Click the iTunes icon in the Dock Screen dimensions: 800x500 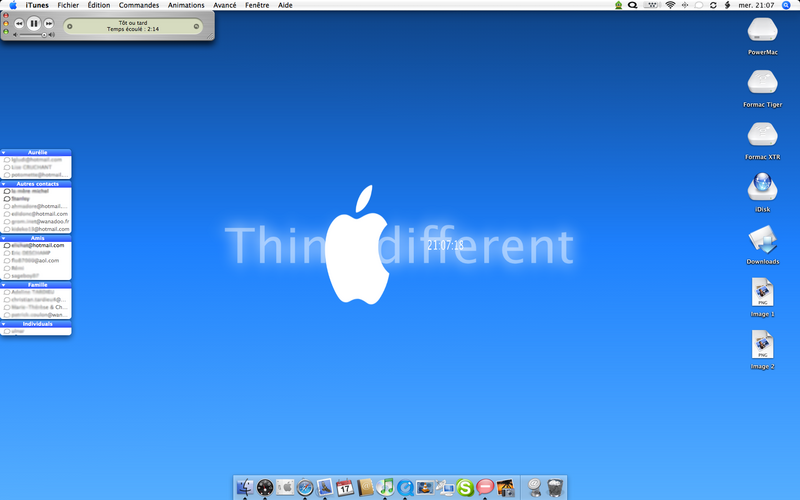click(385, 488)
